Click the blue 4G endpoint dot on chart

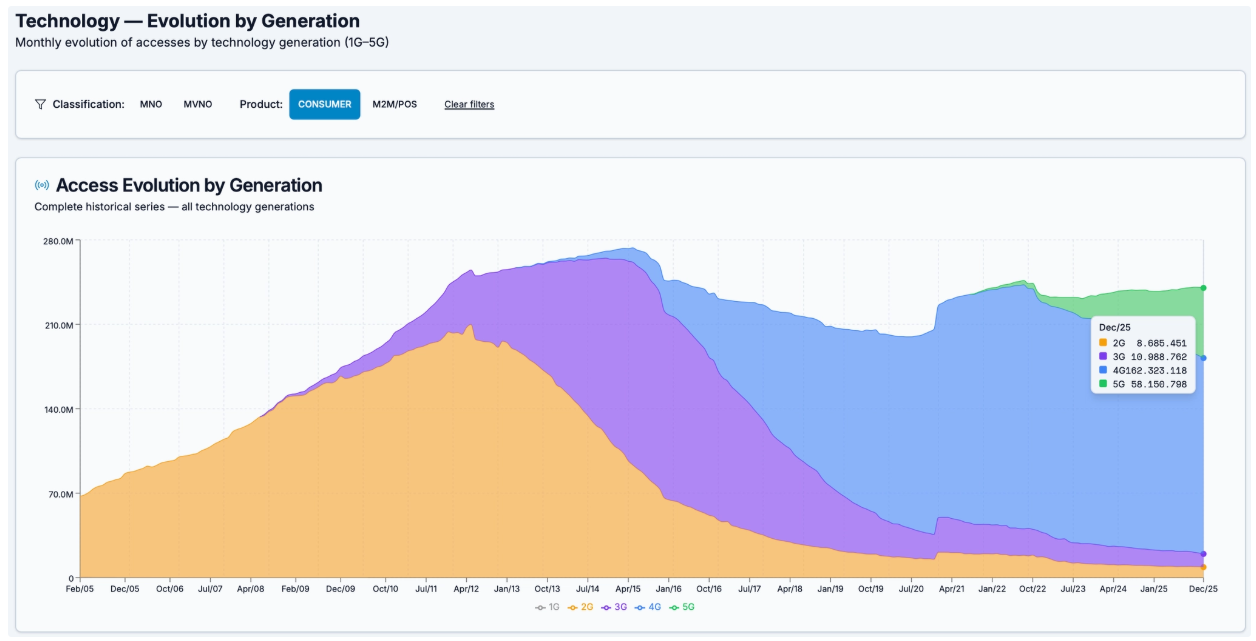click(1203, 358)
